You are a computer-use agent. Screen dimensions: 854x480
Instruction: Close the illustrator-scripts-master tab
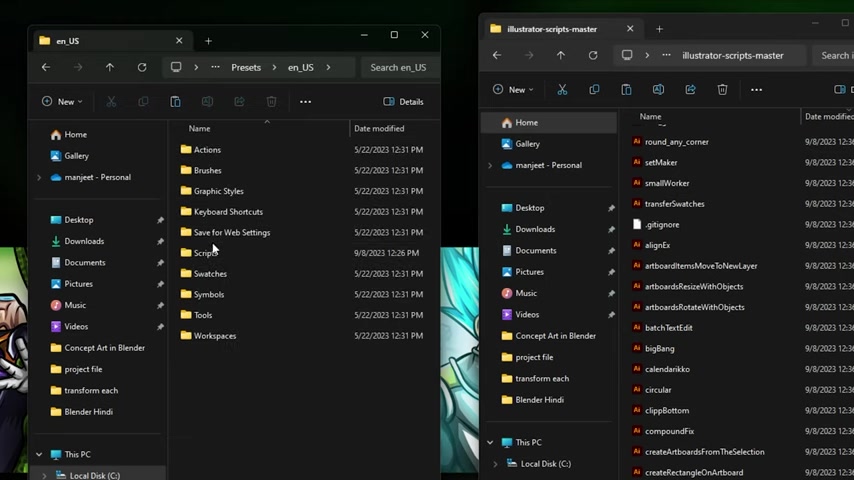[x=630, y=29]
